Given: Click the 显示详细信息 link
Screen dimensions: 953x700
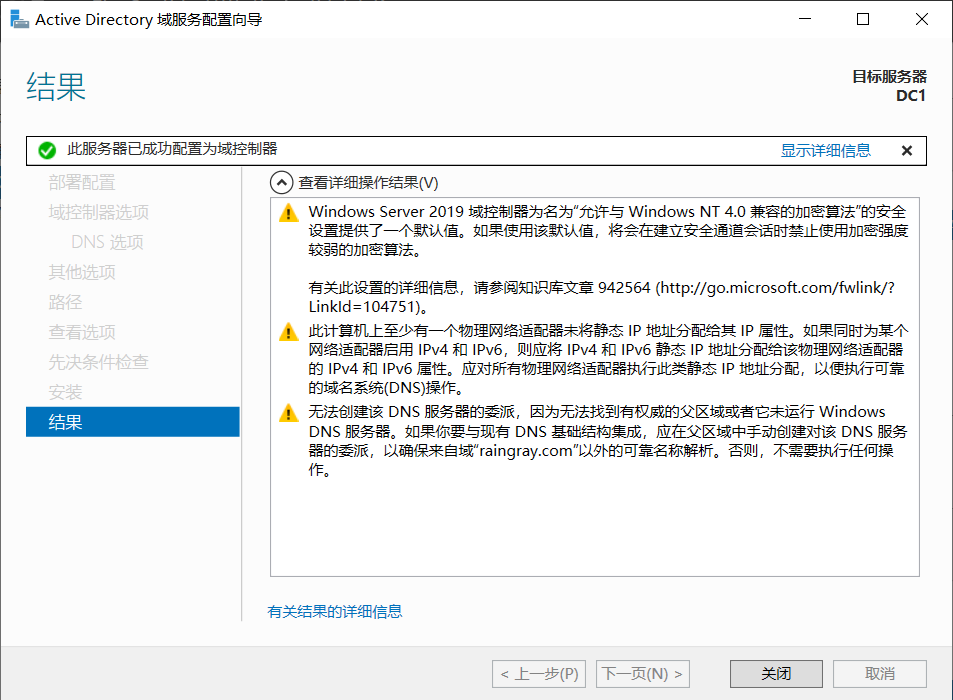Looking at the screenshot, I should (825, 150).
